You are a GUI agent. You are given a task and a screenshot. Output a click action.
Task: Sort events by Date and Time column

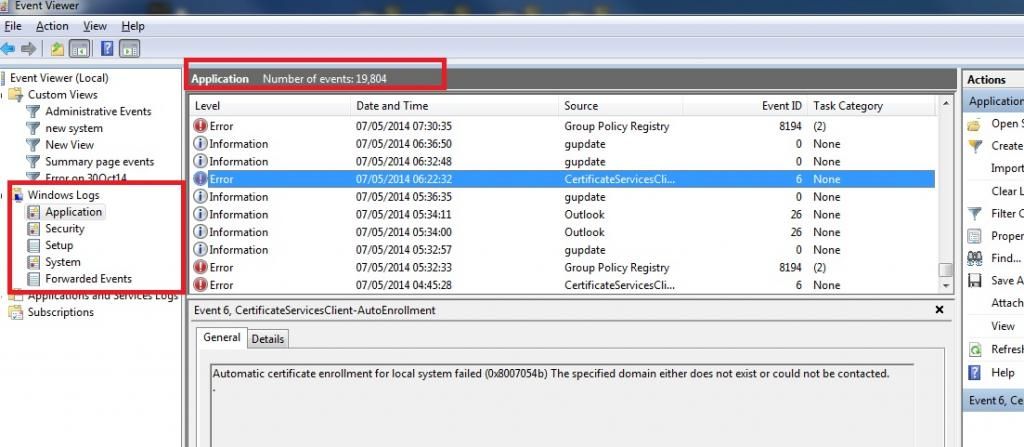(x=455, y=106)
